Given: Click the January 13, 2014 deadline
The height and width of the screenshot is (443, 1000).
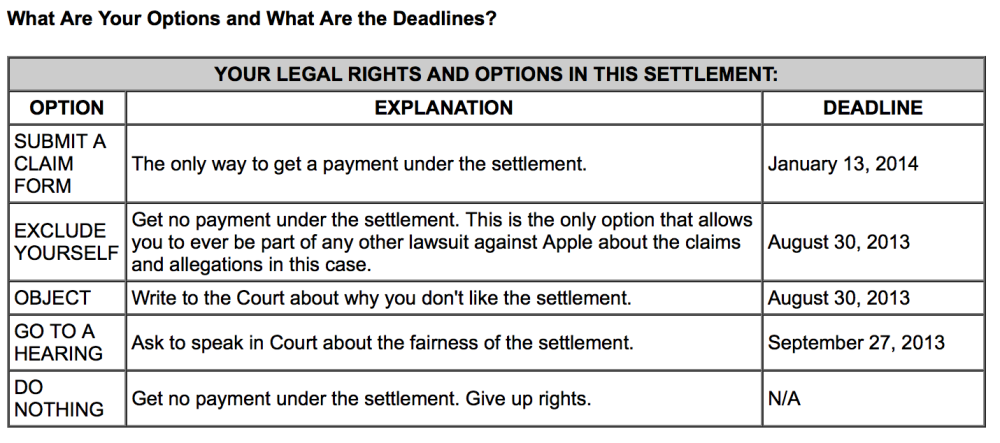Looking at the screenshot, I should (x=842, y=164).
